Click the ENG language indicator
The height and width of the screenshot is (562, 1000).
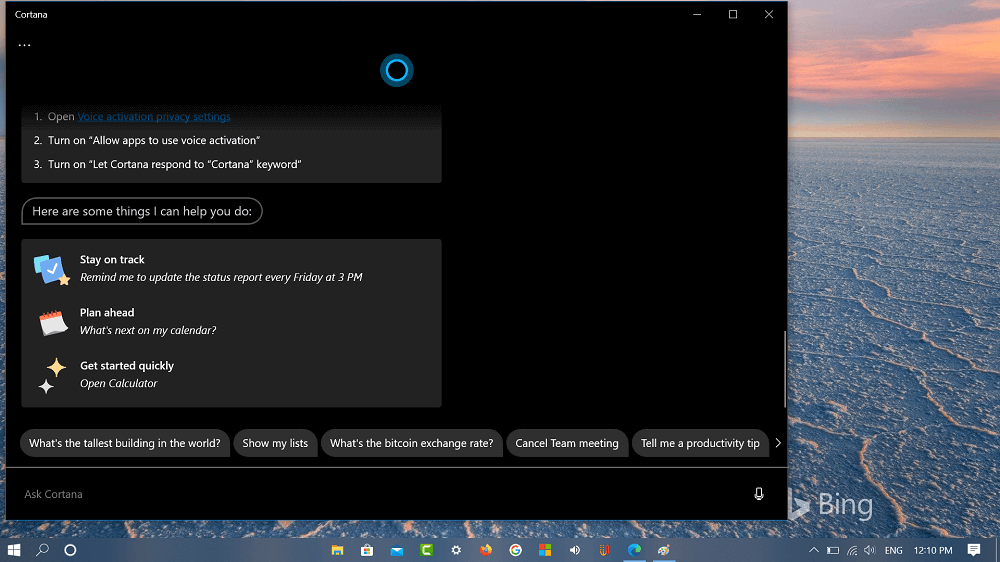(893, 551)
